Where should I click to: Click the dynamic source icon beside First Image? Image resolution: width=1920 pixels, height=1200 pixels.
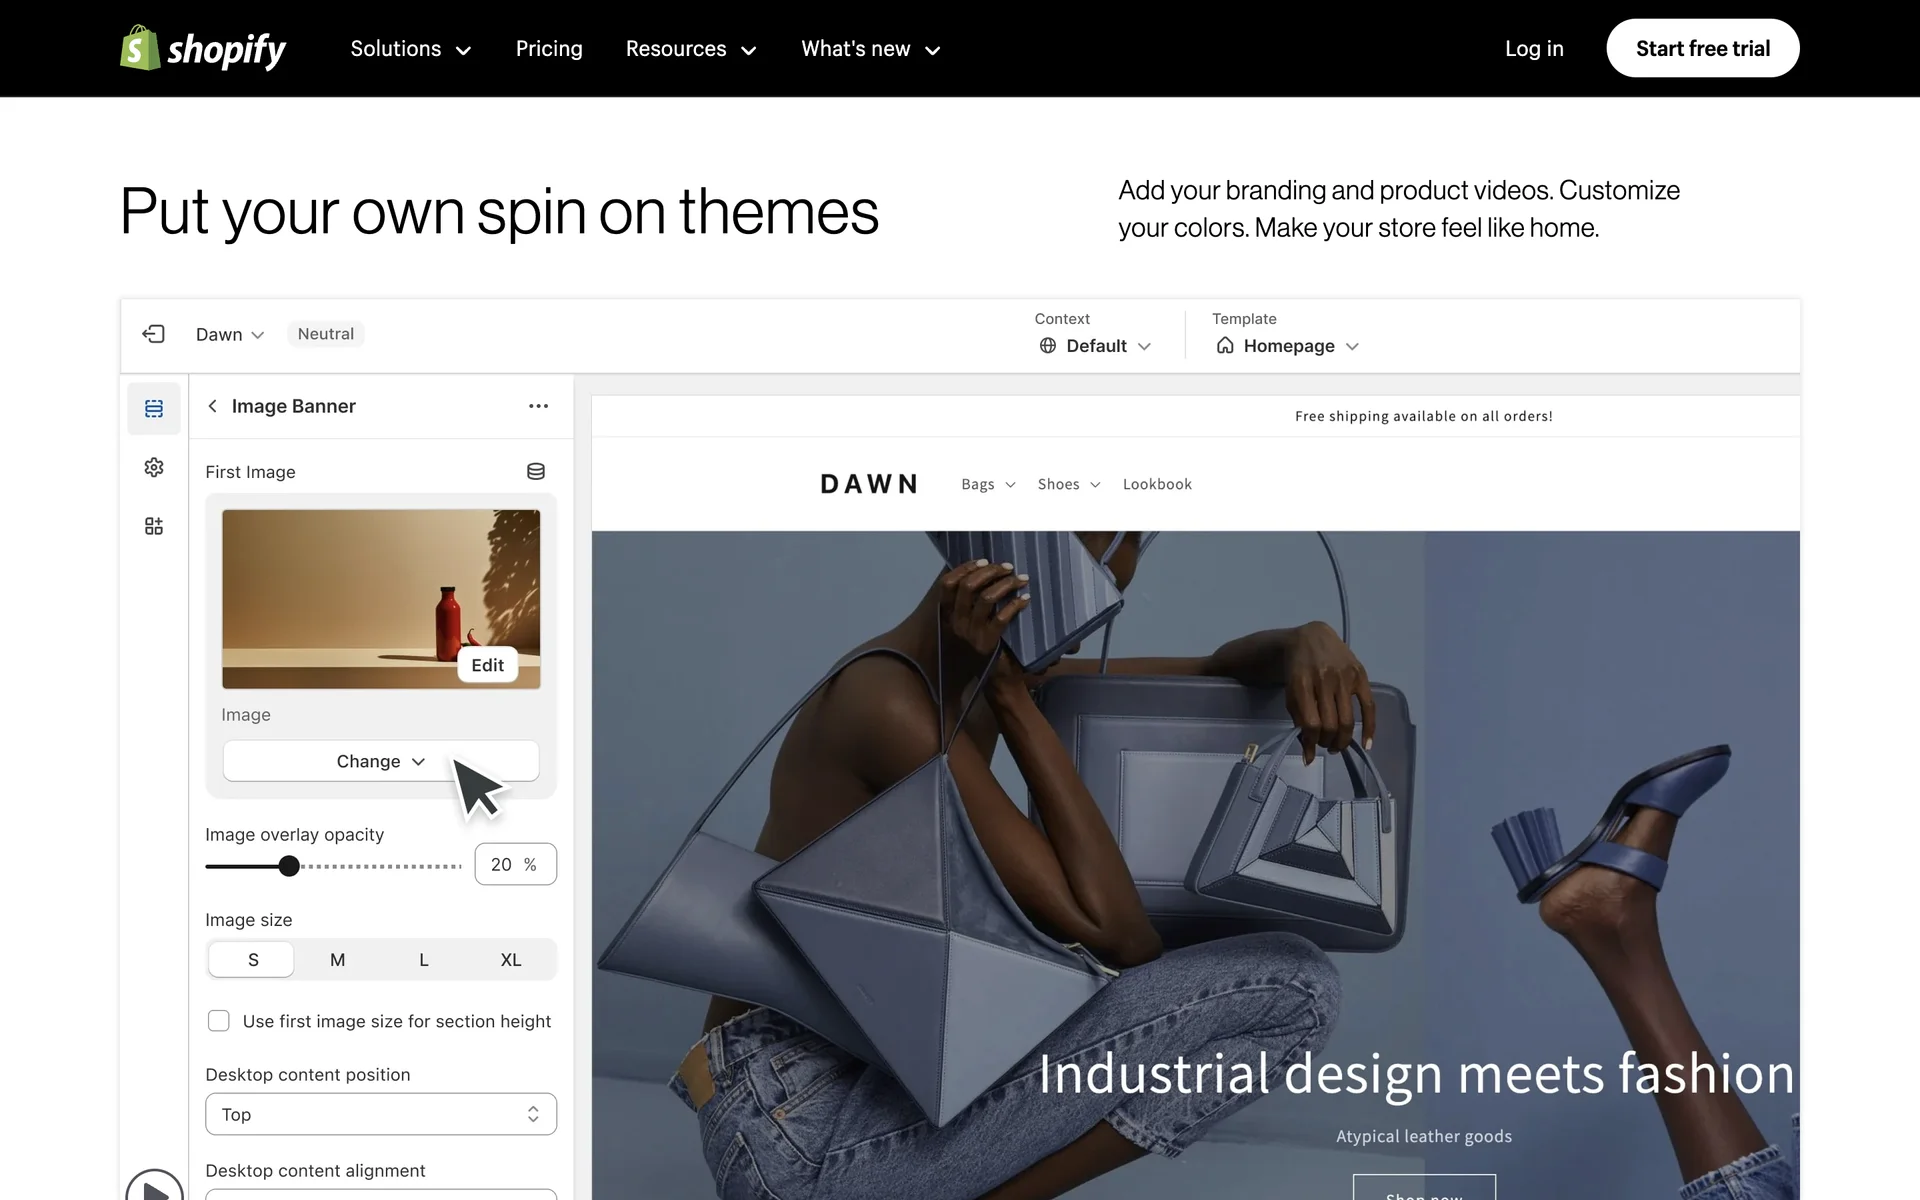536,471
